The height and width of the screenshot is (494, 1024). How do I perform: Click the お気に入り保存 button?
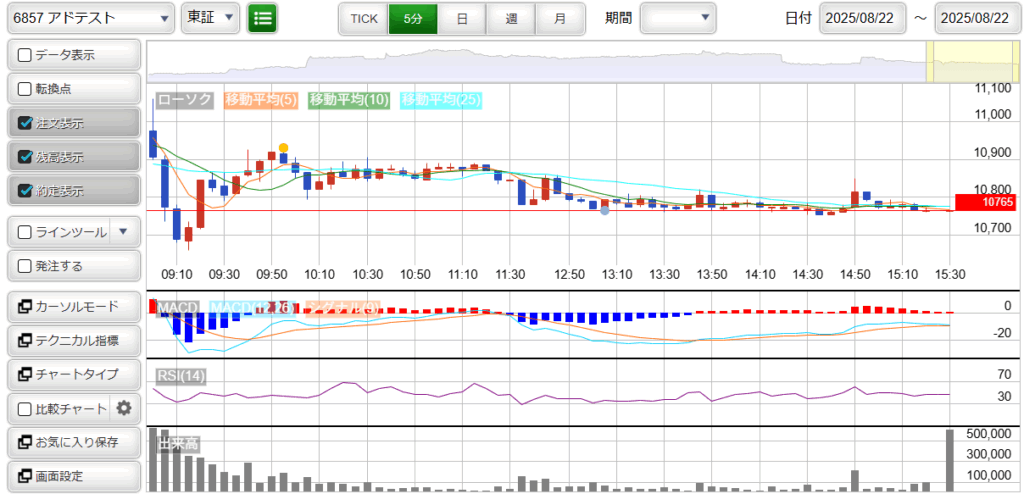(x=74, y=442)
